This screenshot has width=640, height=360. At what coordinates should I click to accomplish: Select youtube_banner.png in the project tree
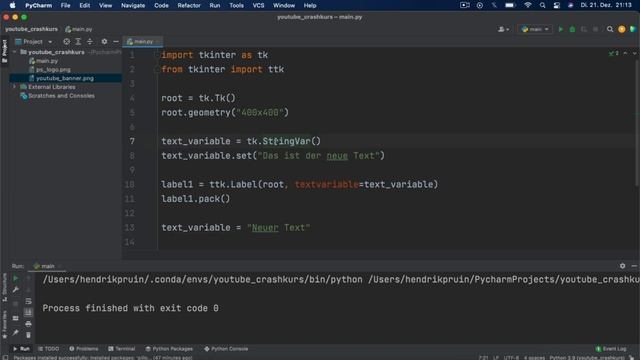64,78
